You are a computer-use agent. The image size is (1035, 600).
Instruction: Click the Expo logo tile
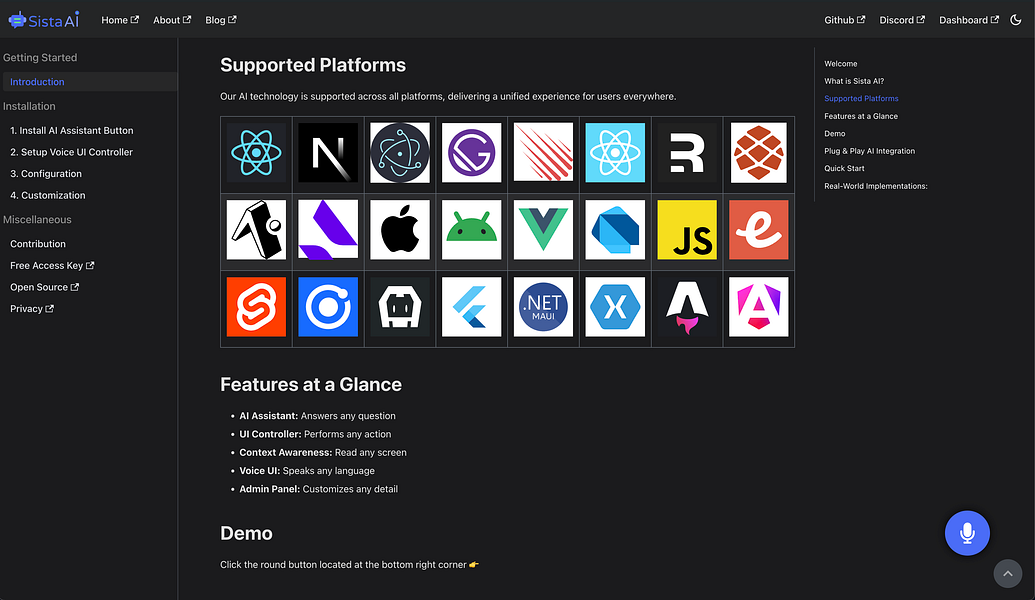tap(256, 230)
